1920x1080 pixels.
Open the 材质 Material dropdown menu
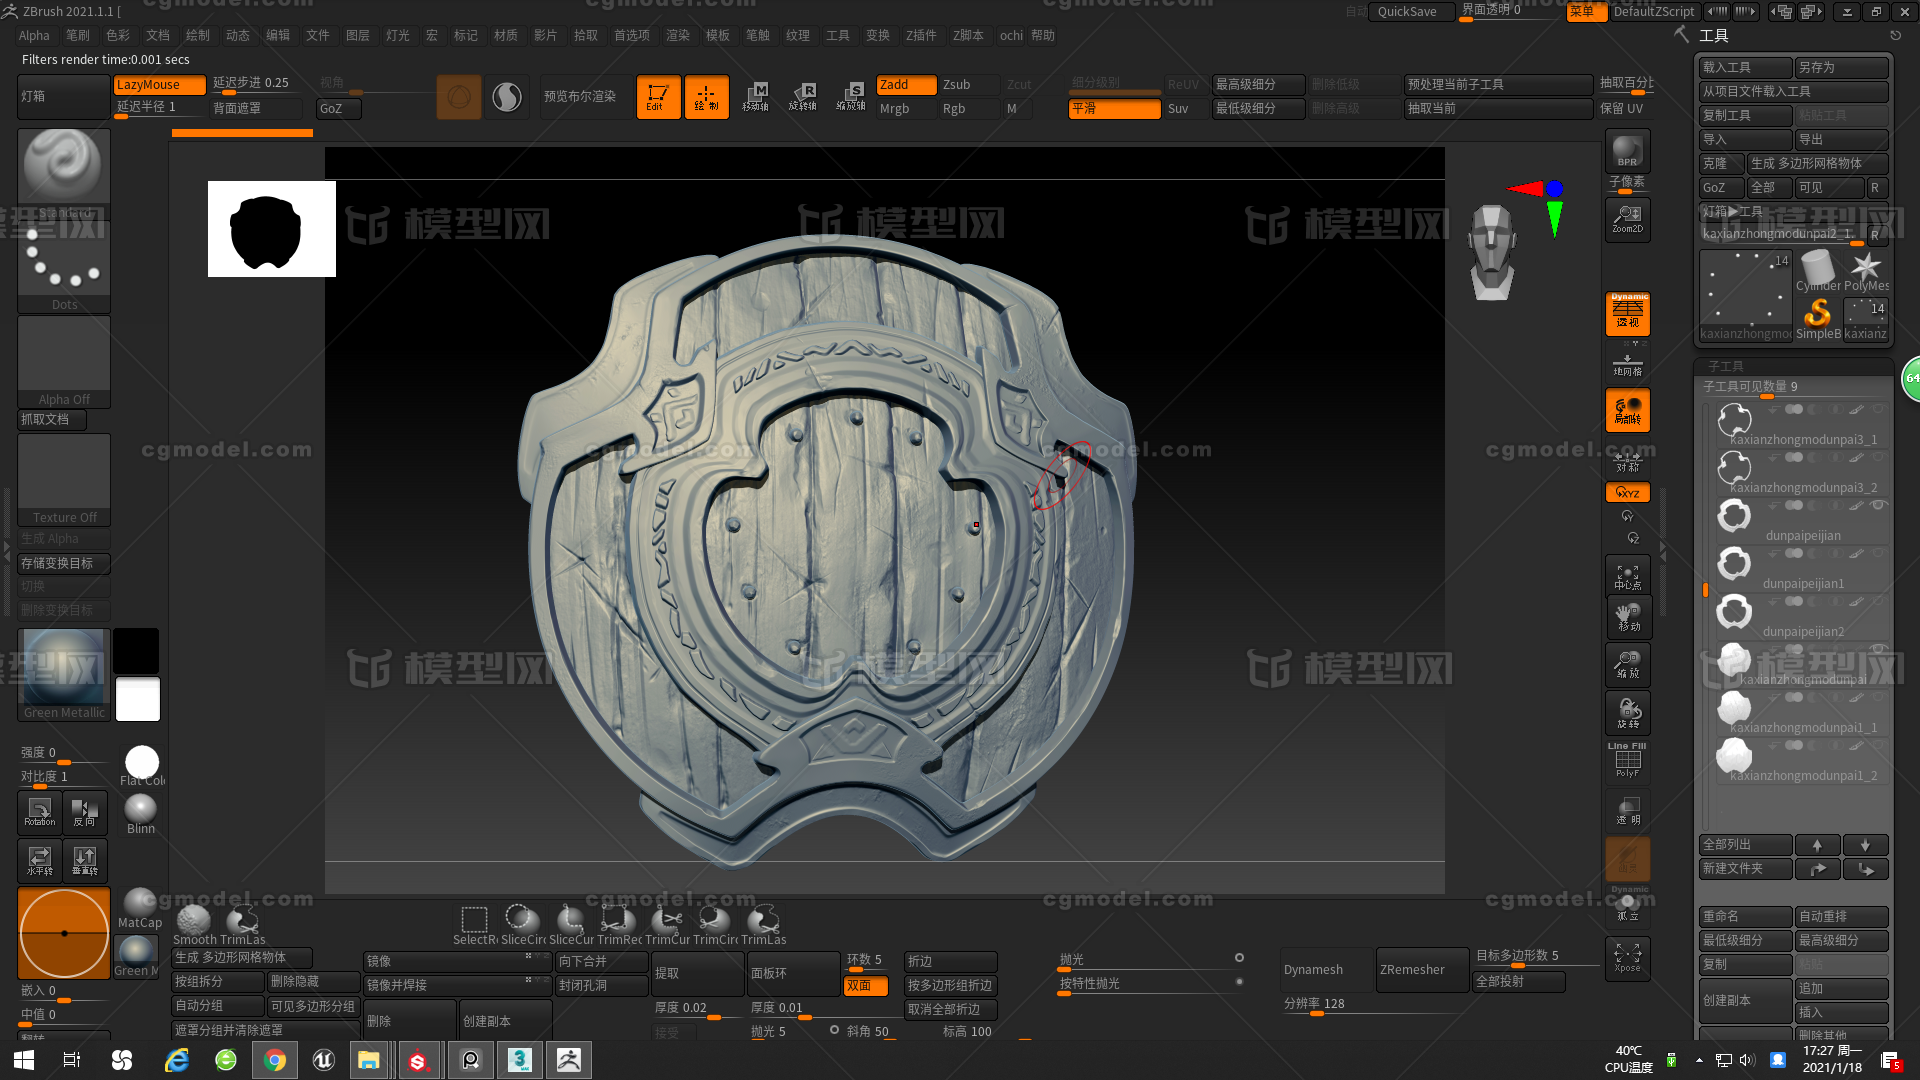click(x=506, y=36)
